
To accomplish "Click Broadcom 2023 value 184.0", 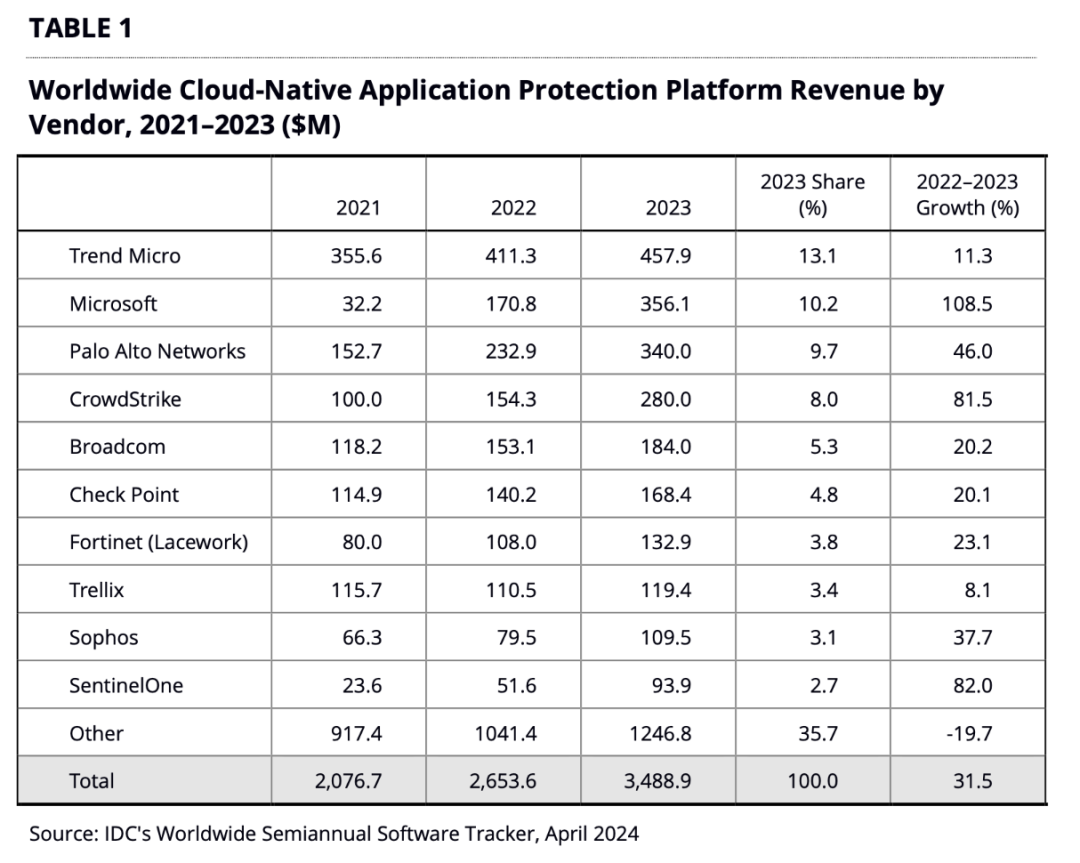I will click(x=665, y=446).
